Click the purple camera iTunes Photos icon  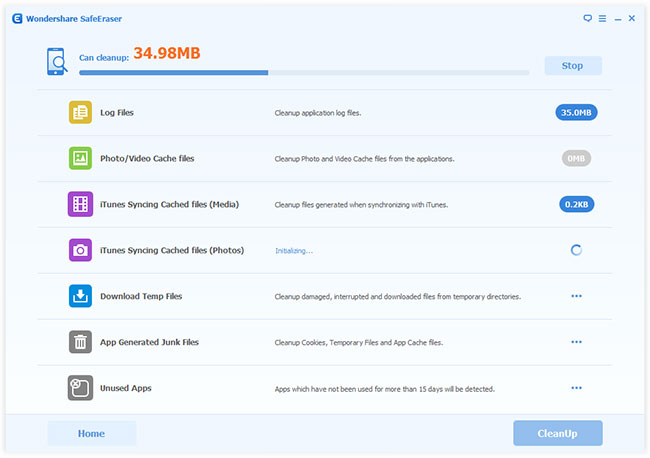80,250
